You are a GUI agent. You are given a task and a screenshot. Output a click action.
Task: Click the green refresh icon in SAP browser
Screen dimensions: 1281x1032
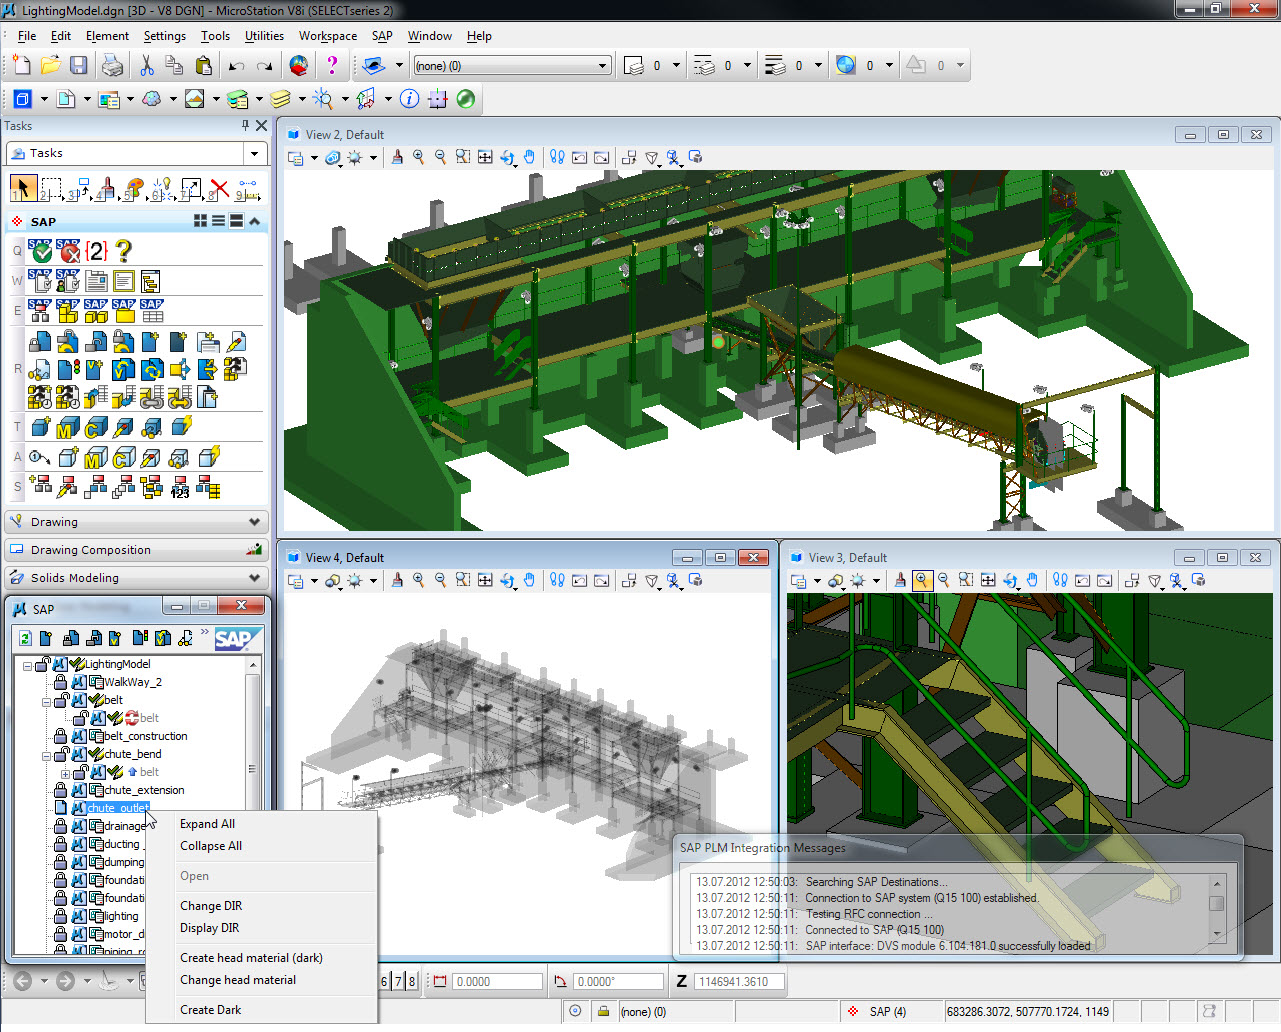point(25,638)
